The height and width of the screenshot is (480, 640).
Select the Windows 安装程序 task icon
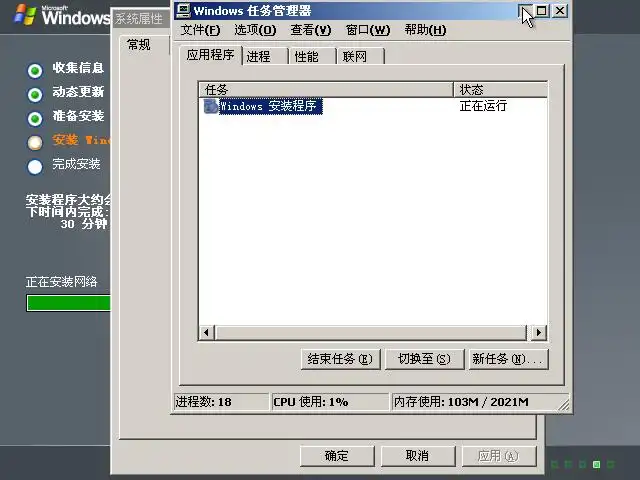point(211,106)
